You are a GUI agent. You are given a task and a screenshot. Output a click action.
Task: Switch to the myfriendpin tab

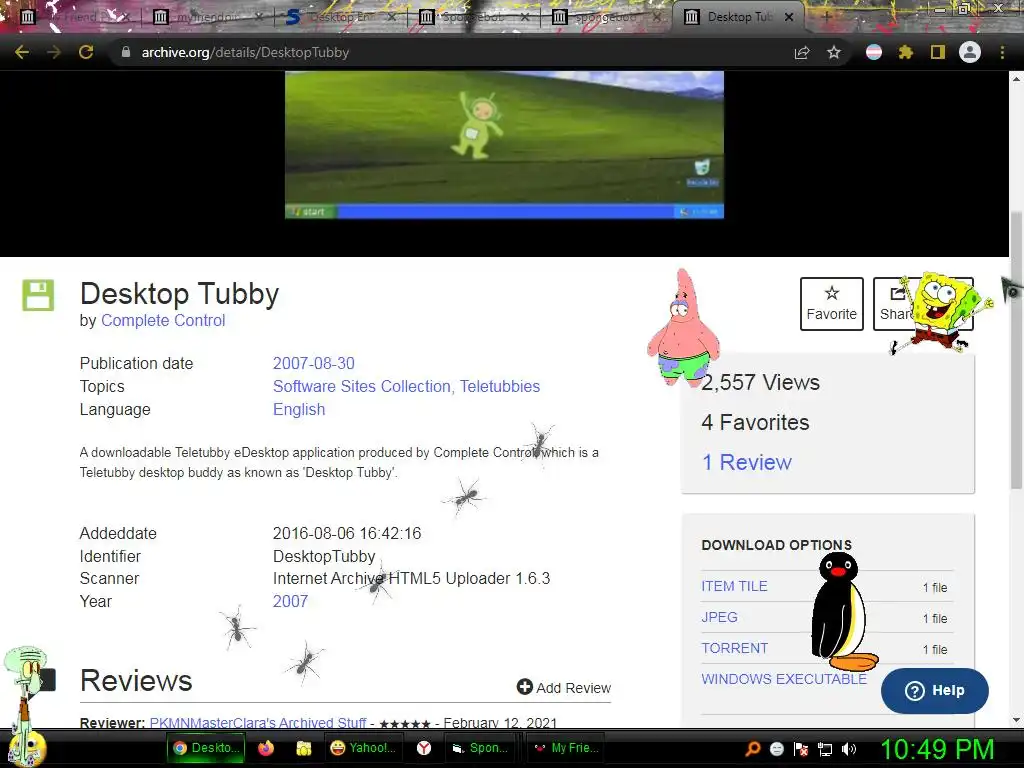pyautogui.click(x=209, y=17)
